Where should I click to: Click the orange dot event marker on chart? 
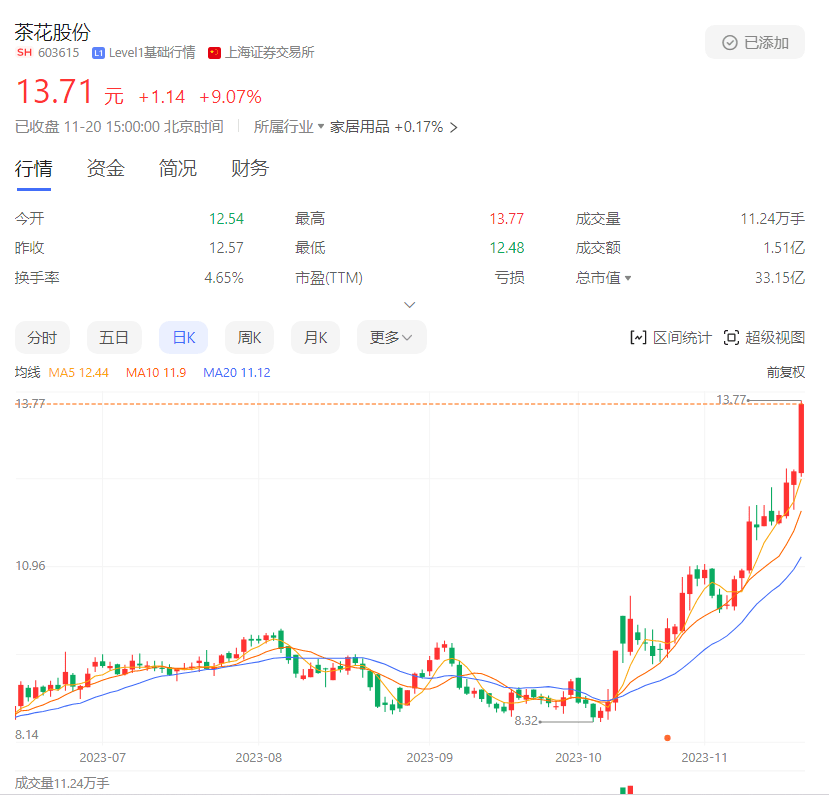tap(667, 738)
